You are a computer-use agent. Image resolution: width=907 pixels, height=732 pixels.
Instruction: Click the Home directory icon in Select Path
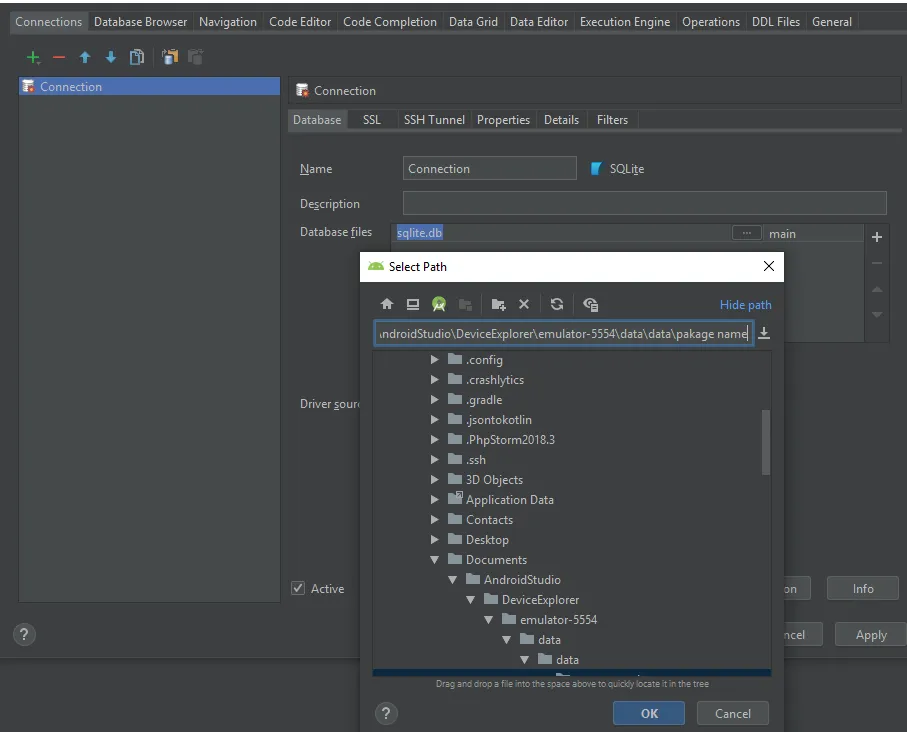point(387,305)
